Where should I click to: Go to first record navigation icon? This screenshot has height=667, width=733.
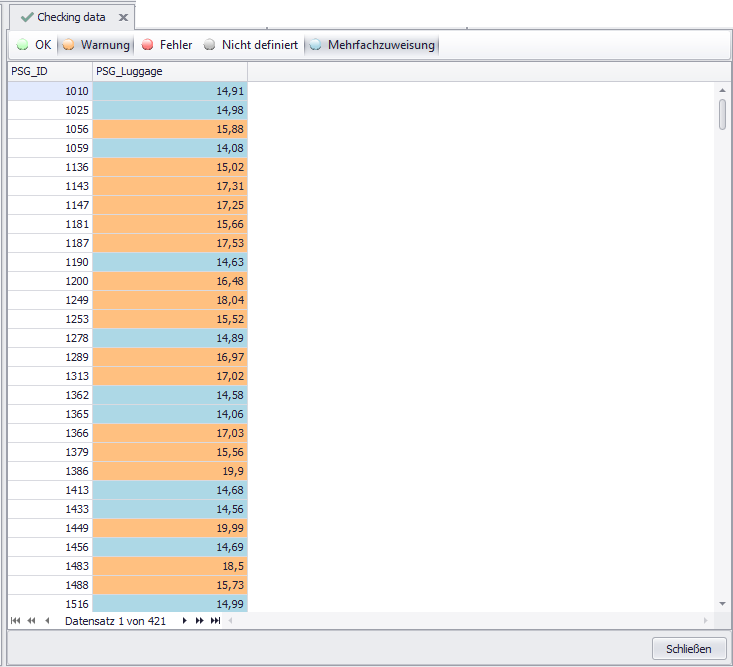pyautogui.click(x=15, y=621)
